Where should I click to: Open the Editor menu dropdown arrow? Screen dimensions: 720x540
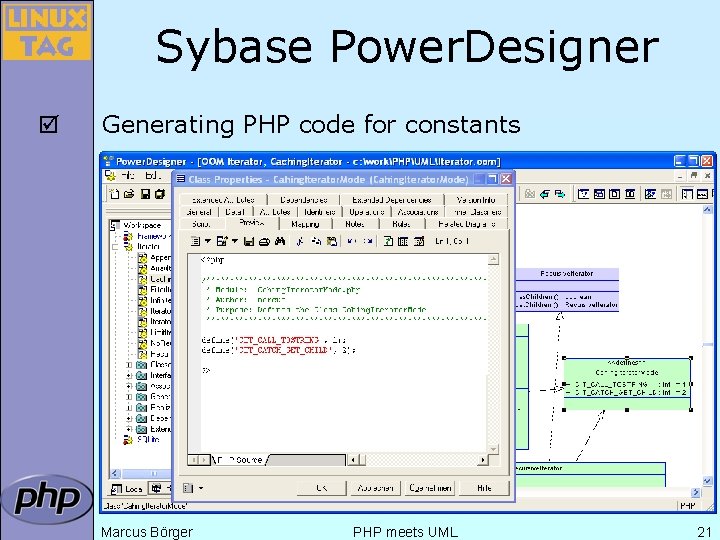[x=208, y=242]
